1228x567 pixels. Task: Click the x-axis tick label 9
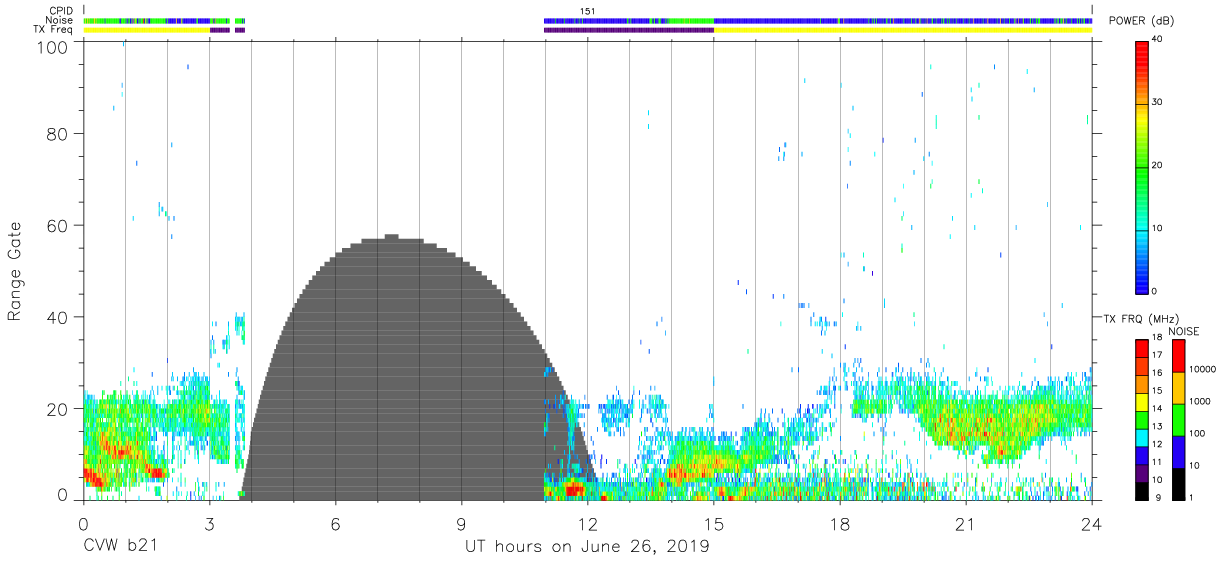[461, 523]
